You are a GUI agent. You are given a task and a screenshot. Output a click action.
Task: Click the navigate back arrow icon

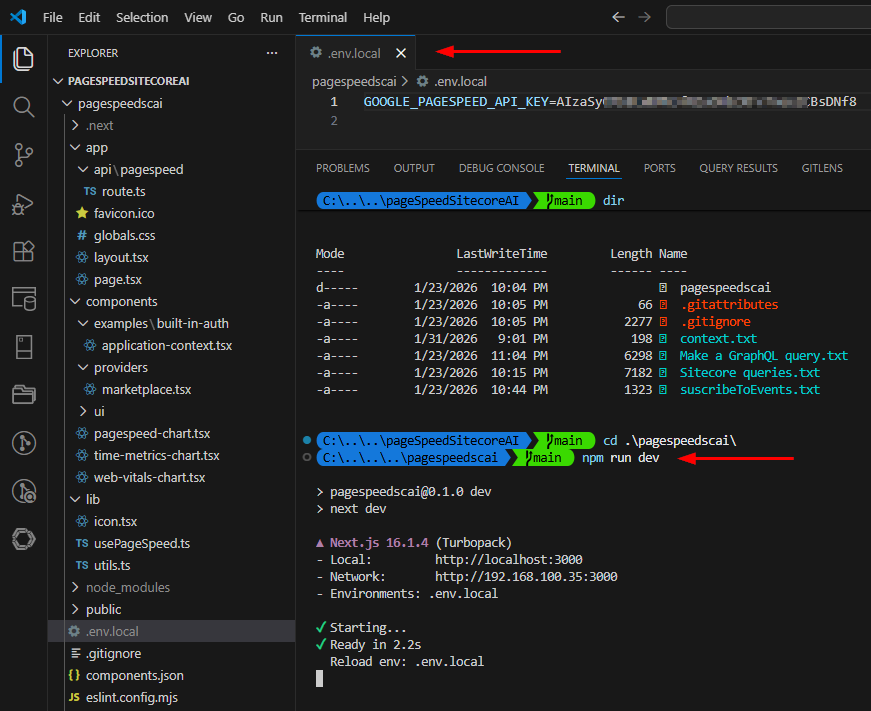click(x=620, y=17)
